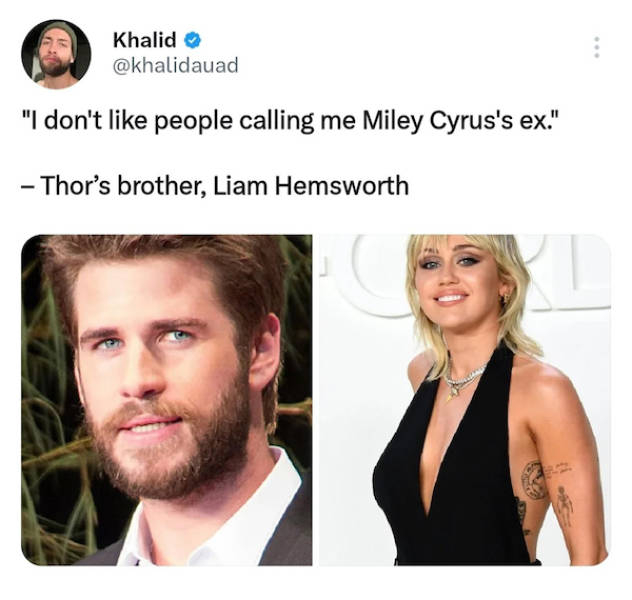Click the black halter dress in right photo
632x600 pixels.
pos(455,475)
